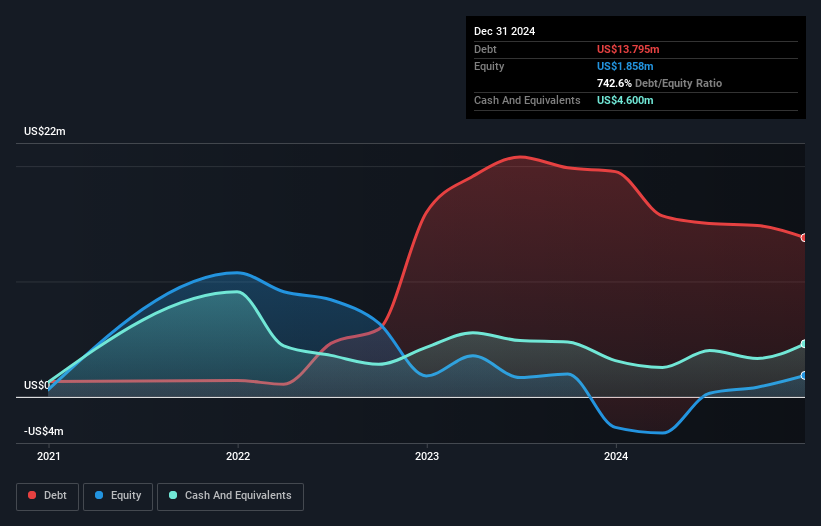Click the 742.6% Debt/Equity Ratio text
Viewport: 821px width, 526px height.
[659, 83]
